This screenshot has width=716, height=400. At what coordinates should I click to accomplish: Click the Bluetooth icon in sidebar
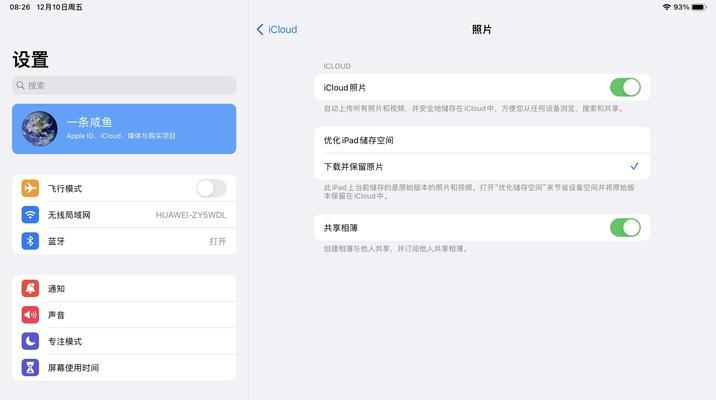point(30,241)
